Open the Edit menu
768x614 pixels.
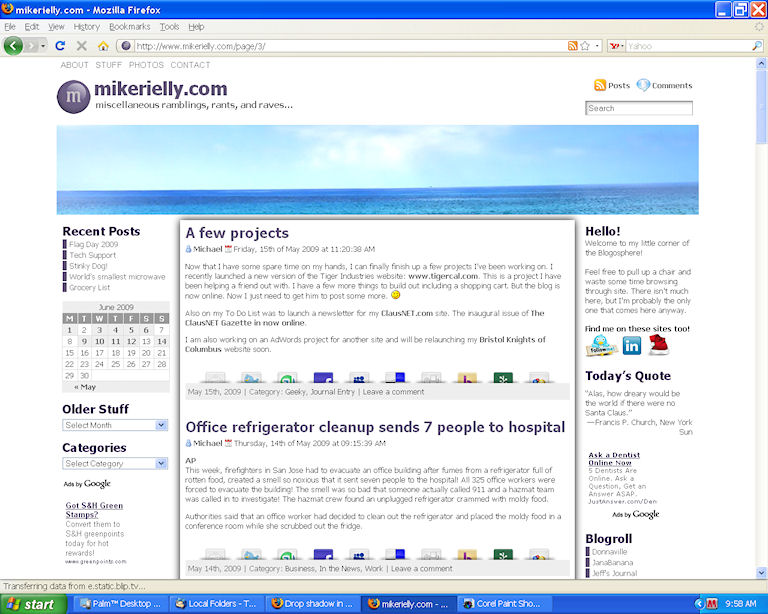pyautogui.click(x=32, y=26)
